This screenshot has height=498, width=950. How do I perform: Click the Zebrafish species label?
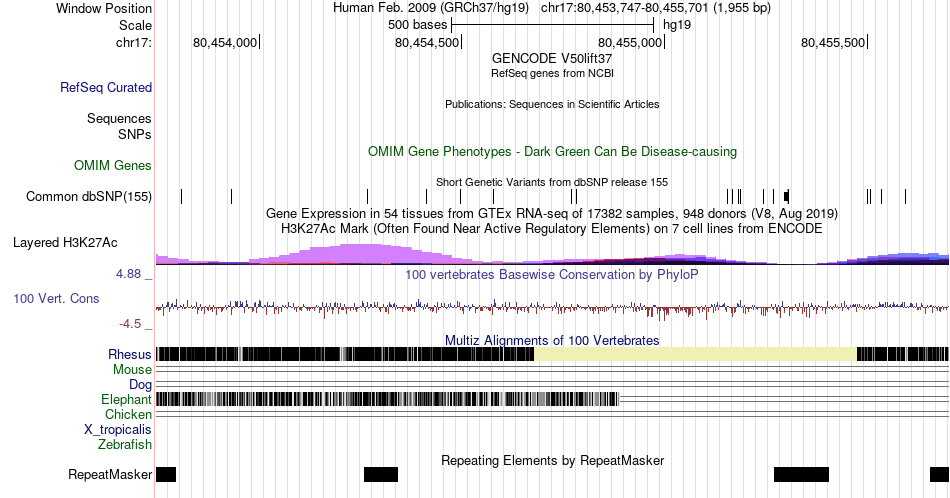point(125,444)
